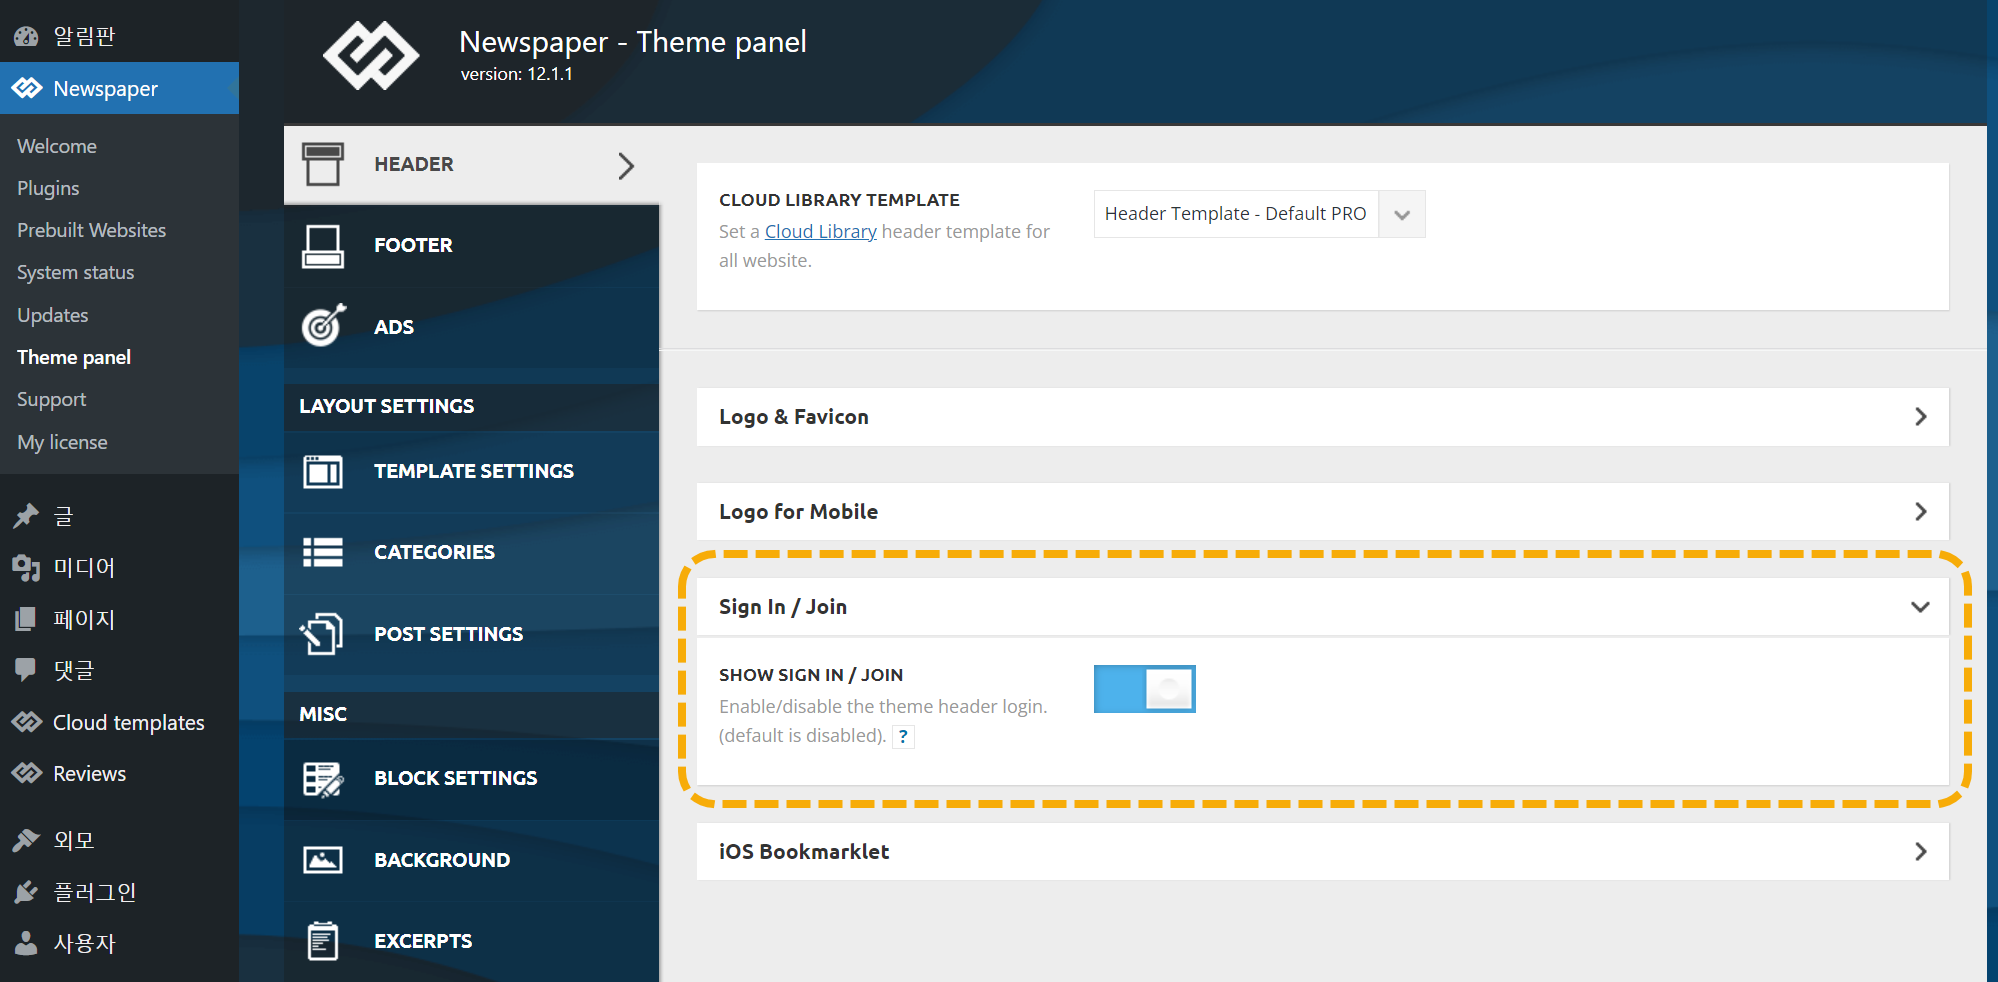Click the comment bubble icon next to 댓글

(26, 670)
